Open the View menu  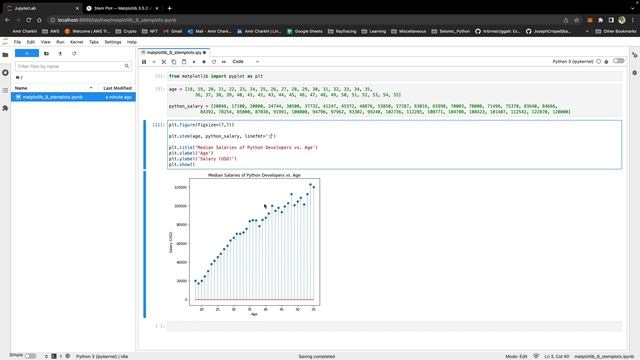point(45,42)
